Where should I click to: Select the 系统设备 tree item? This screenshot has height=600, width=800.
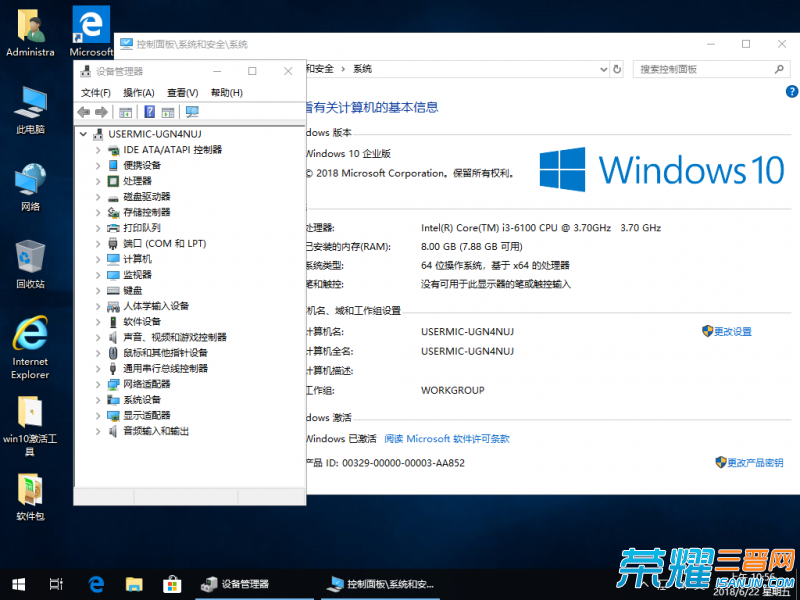tap(142, 399)
